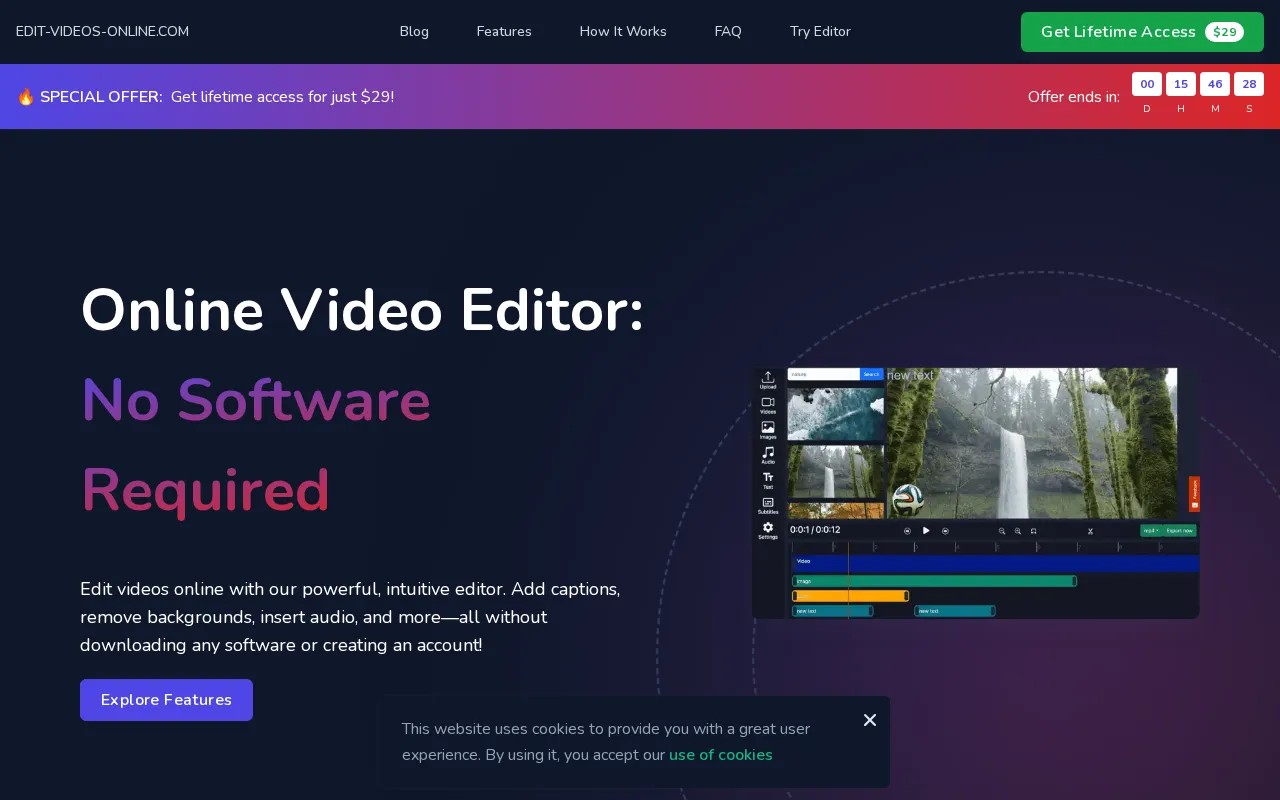Screen dimensions: 1280x800
Task: Click the orange Feedback side tab
Action: click(1194, 494)
